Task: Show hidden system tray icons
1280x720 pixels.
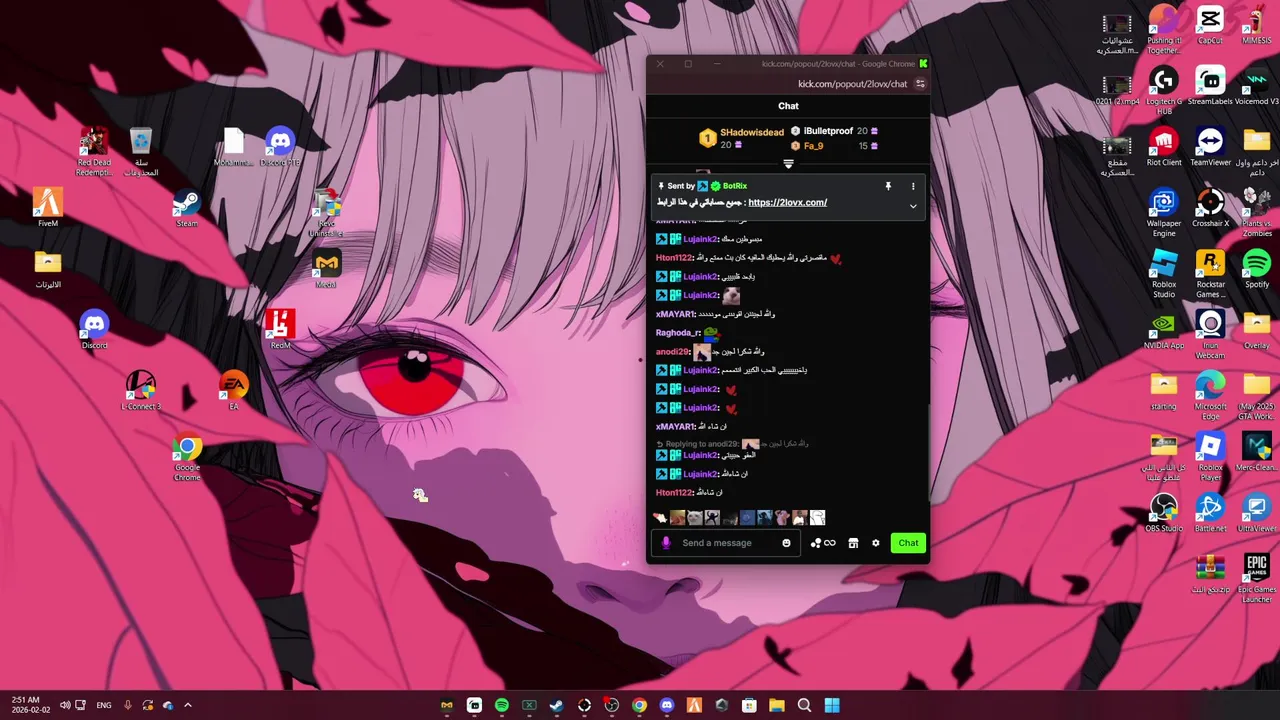Action: click(187, 705)
